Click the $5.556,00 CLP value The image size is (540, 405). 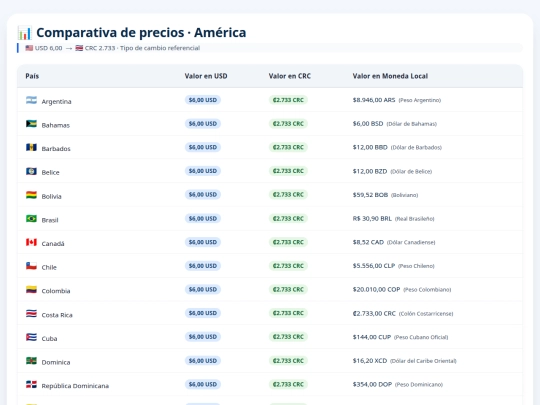[374, 266]
